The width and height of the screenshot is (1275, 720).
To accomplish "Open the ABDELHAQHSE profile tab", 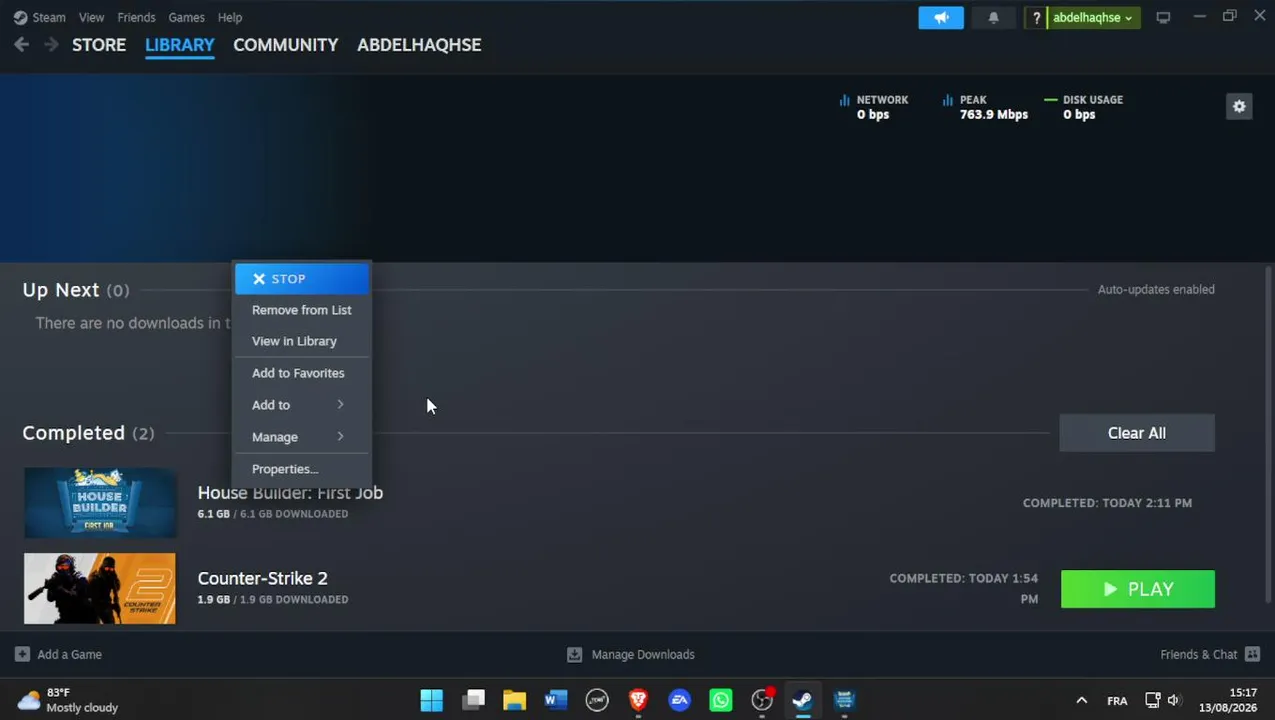I will coord(419,45).
